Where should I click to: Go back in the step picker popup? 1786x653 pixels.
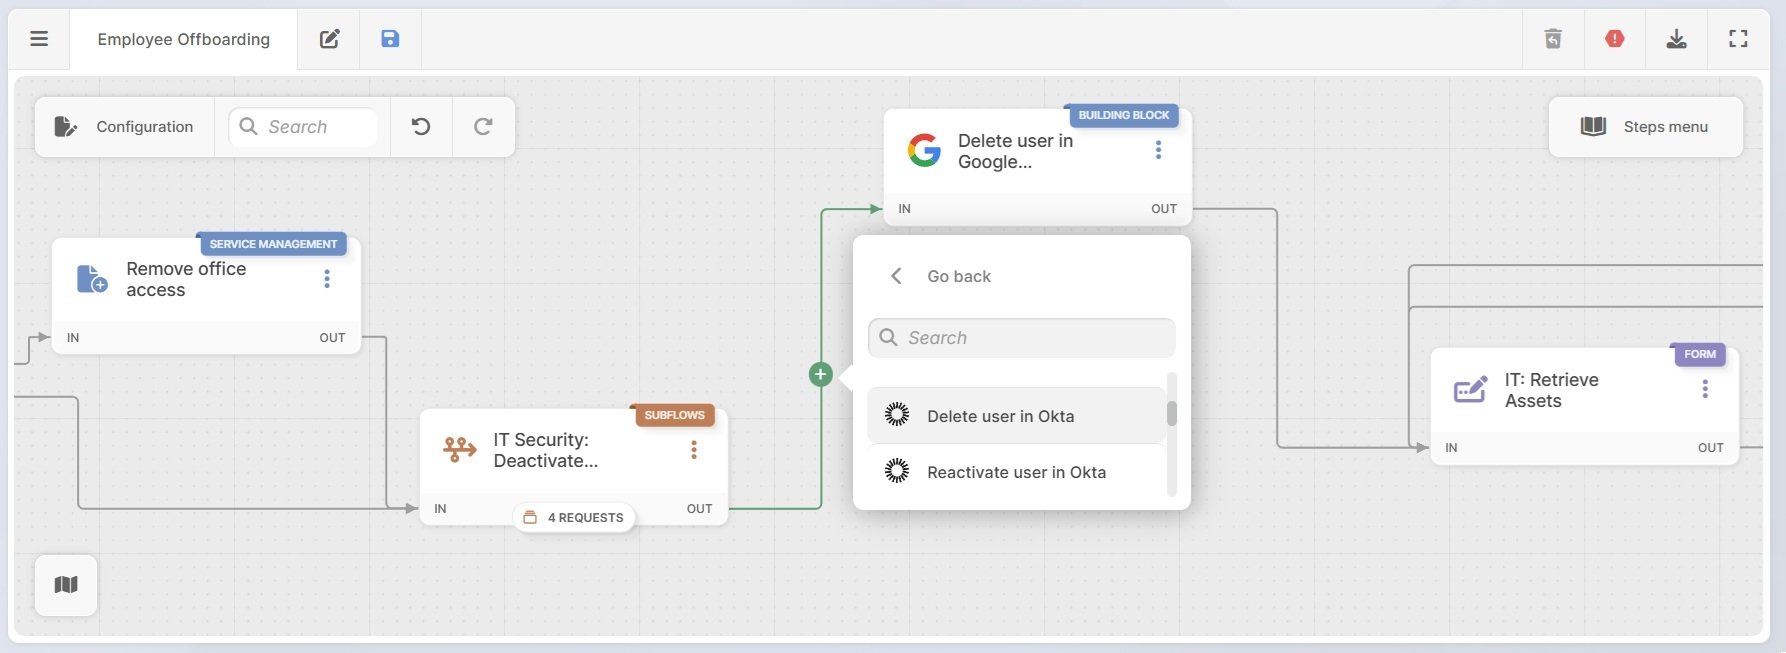[x=958, y=276]
